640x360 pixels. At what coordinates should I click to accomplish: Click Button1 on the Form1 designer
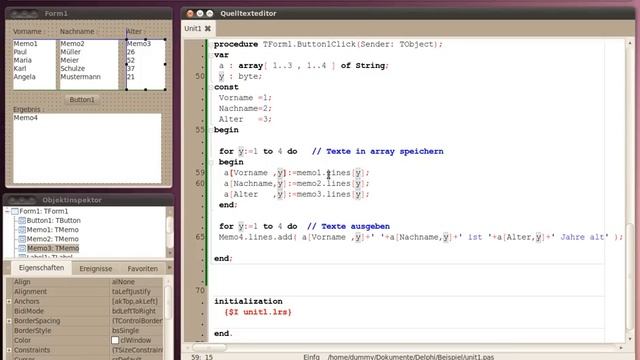point(82,100)
